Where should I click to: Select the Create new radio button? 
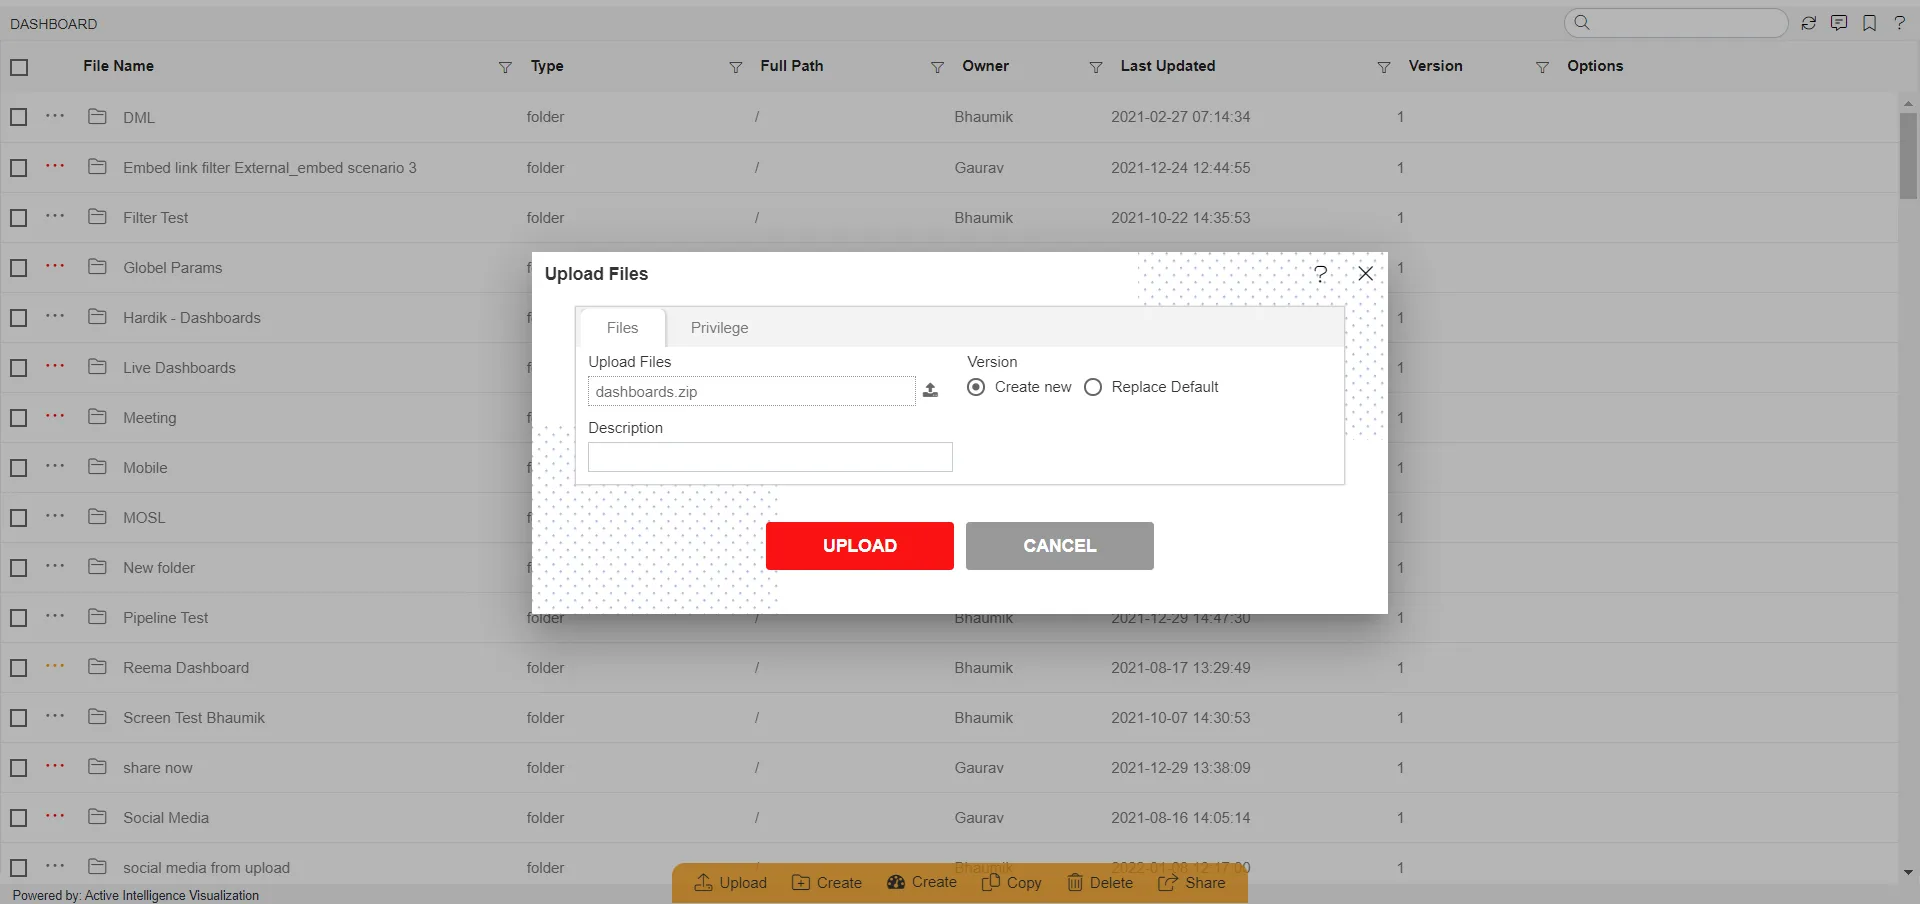pyautogui.click(x=976, y=387)
